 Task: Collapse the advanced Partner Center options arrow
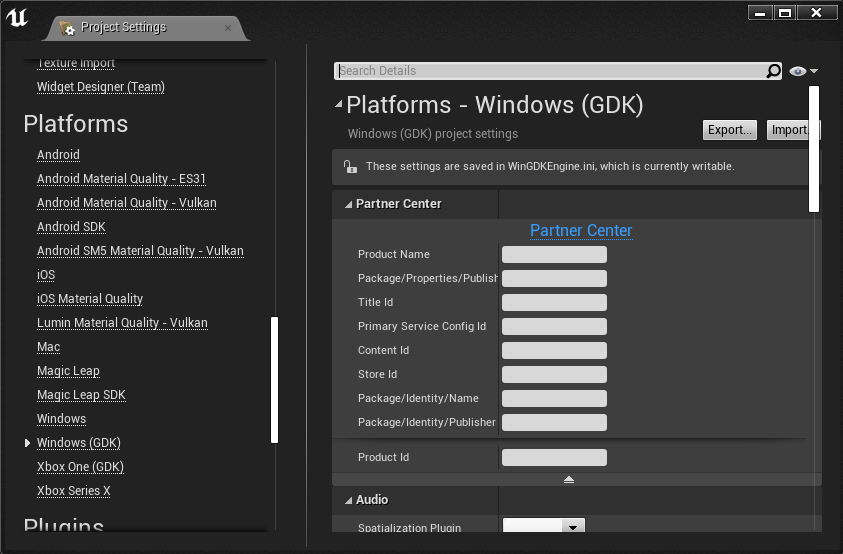pos(569,479)
